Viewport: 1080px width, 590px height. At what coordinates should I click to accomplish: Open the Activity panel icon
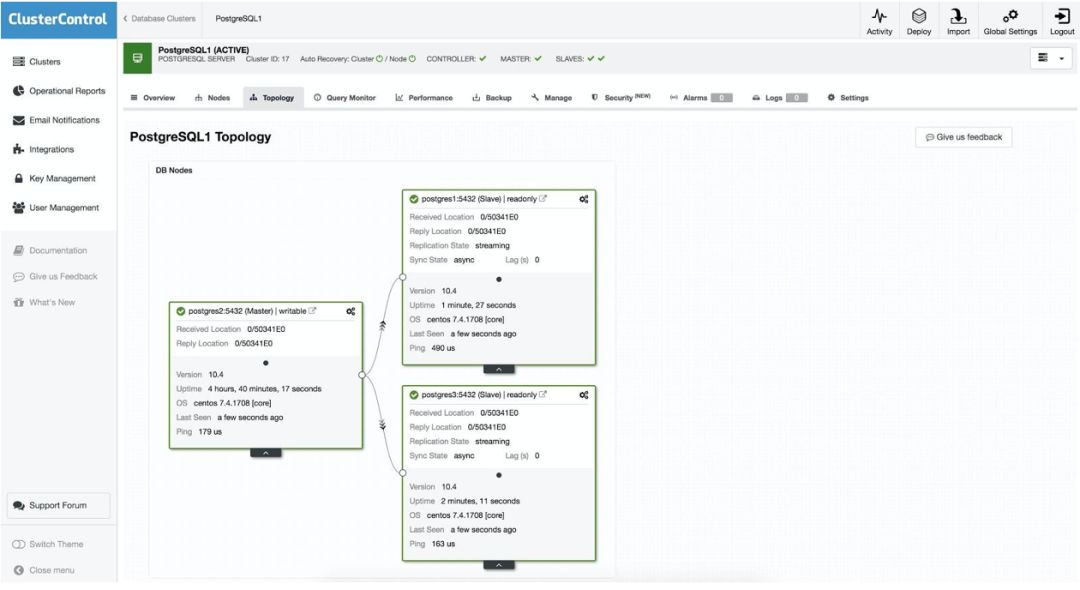pos(879,16)
